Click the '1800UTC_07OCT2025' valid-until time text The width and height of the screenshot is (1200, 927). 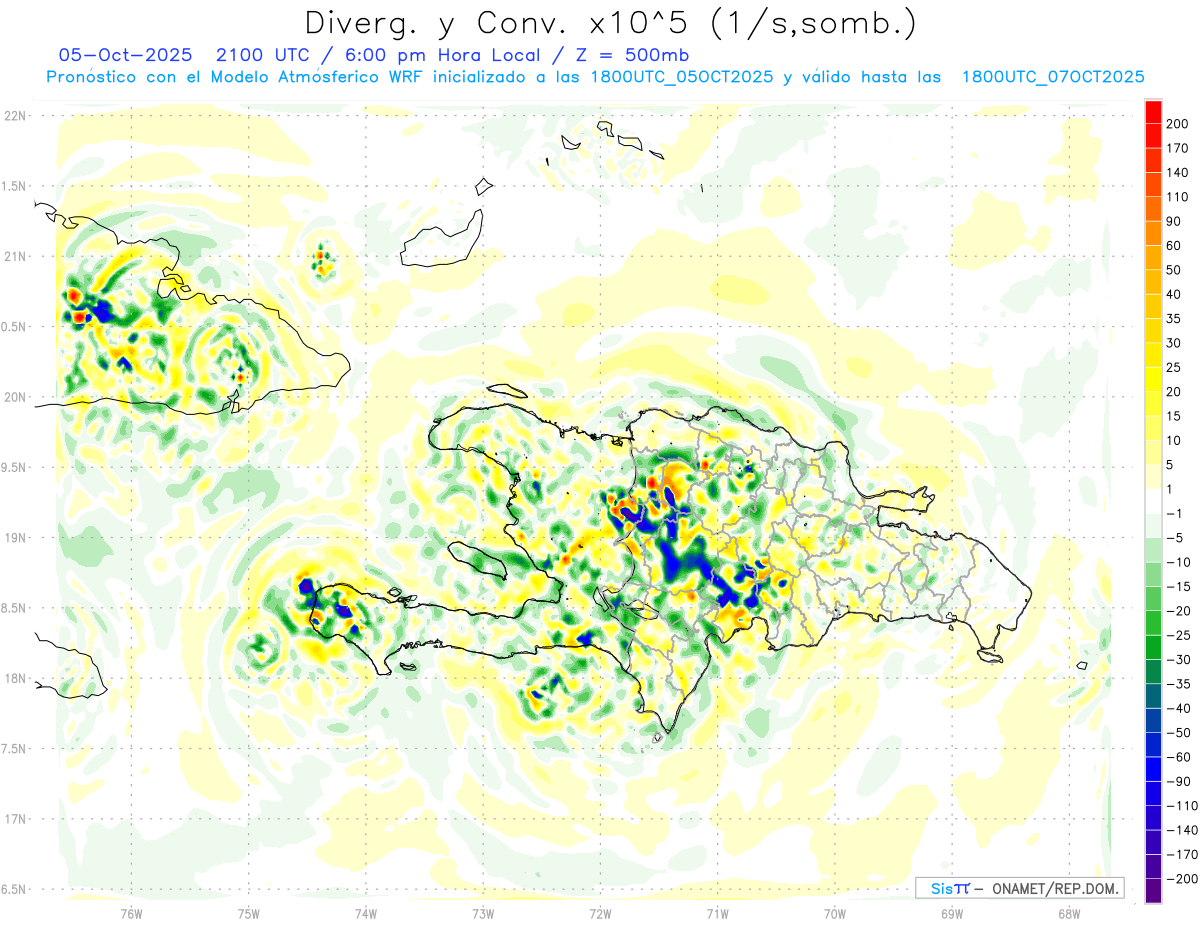[x=1051, y=77]
